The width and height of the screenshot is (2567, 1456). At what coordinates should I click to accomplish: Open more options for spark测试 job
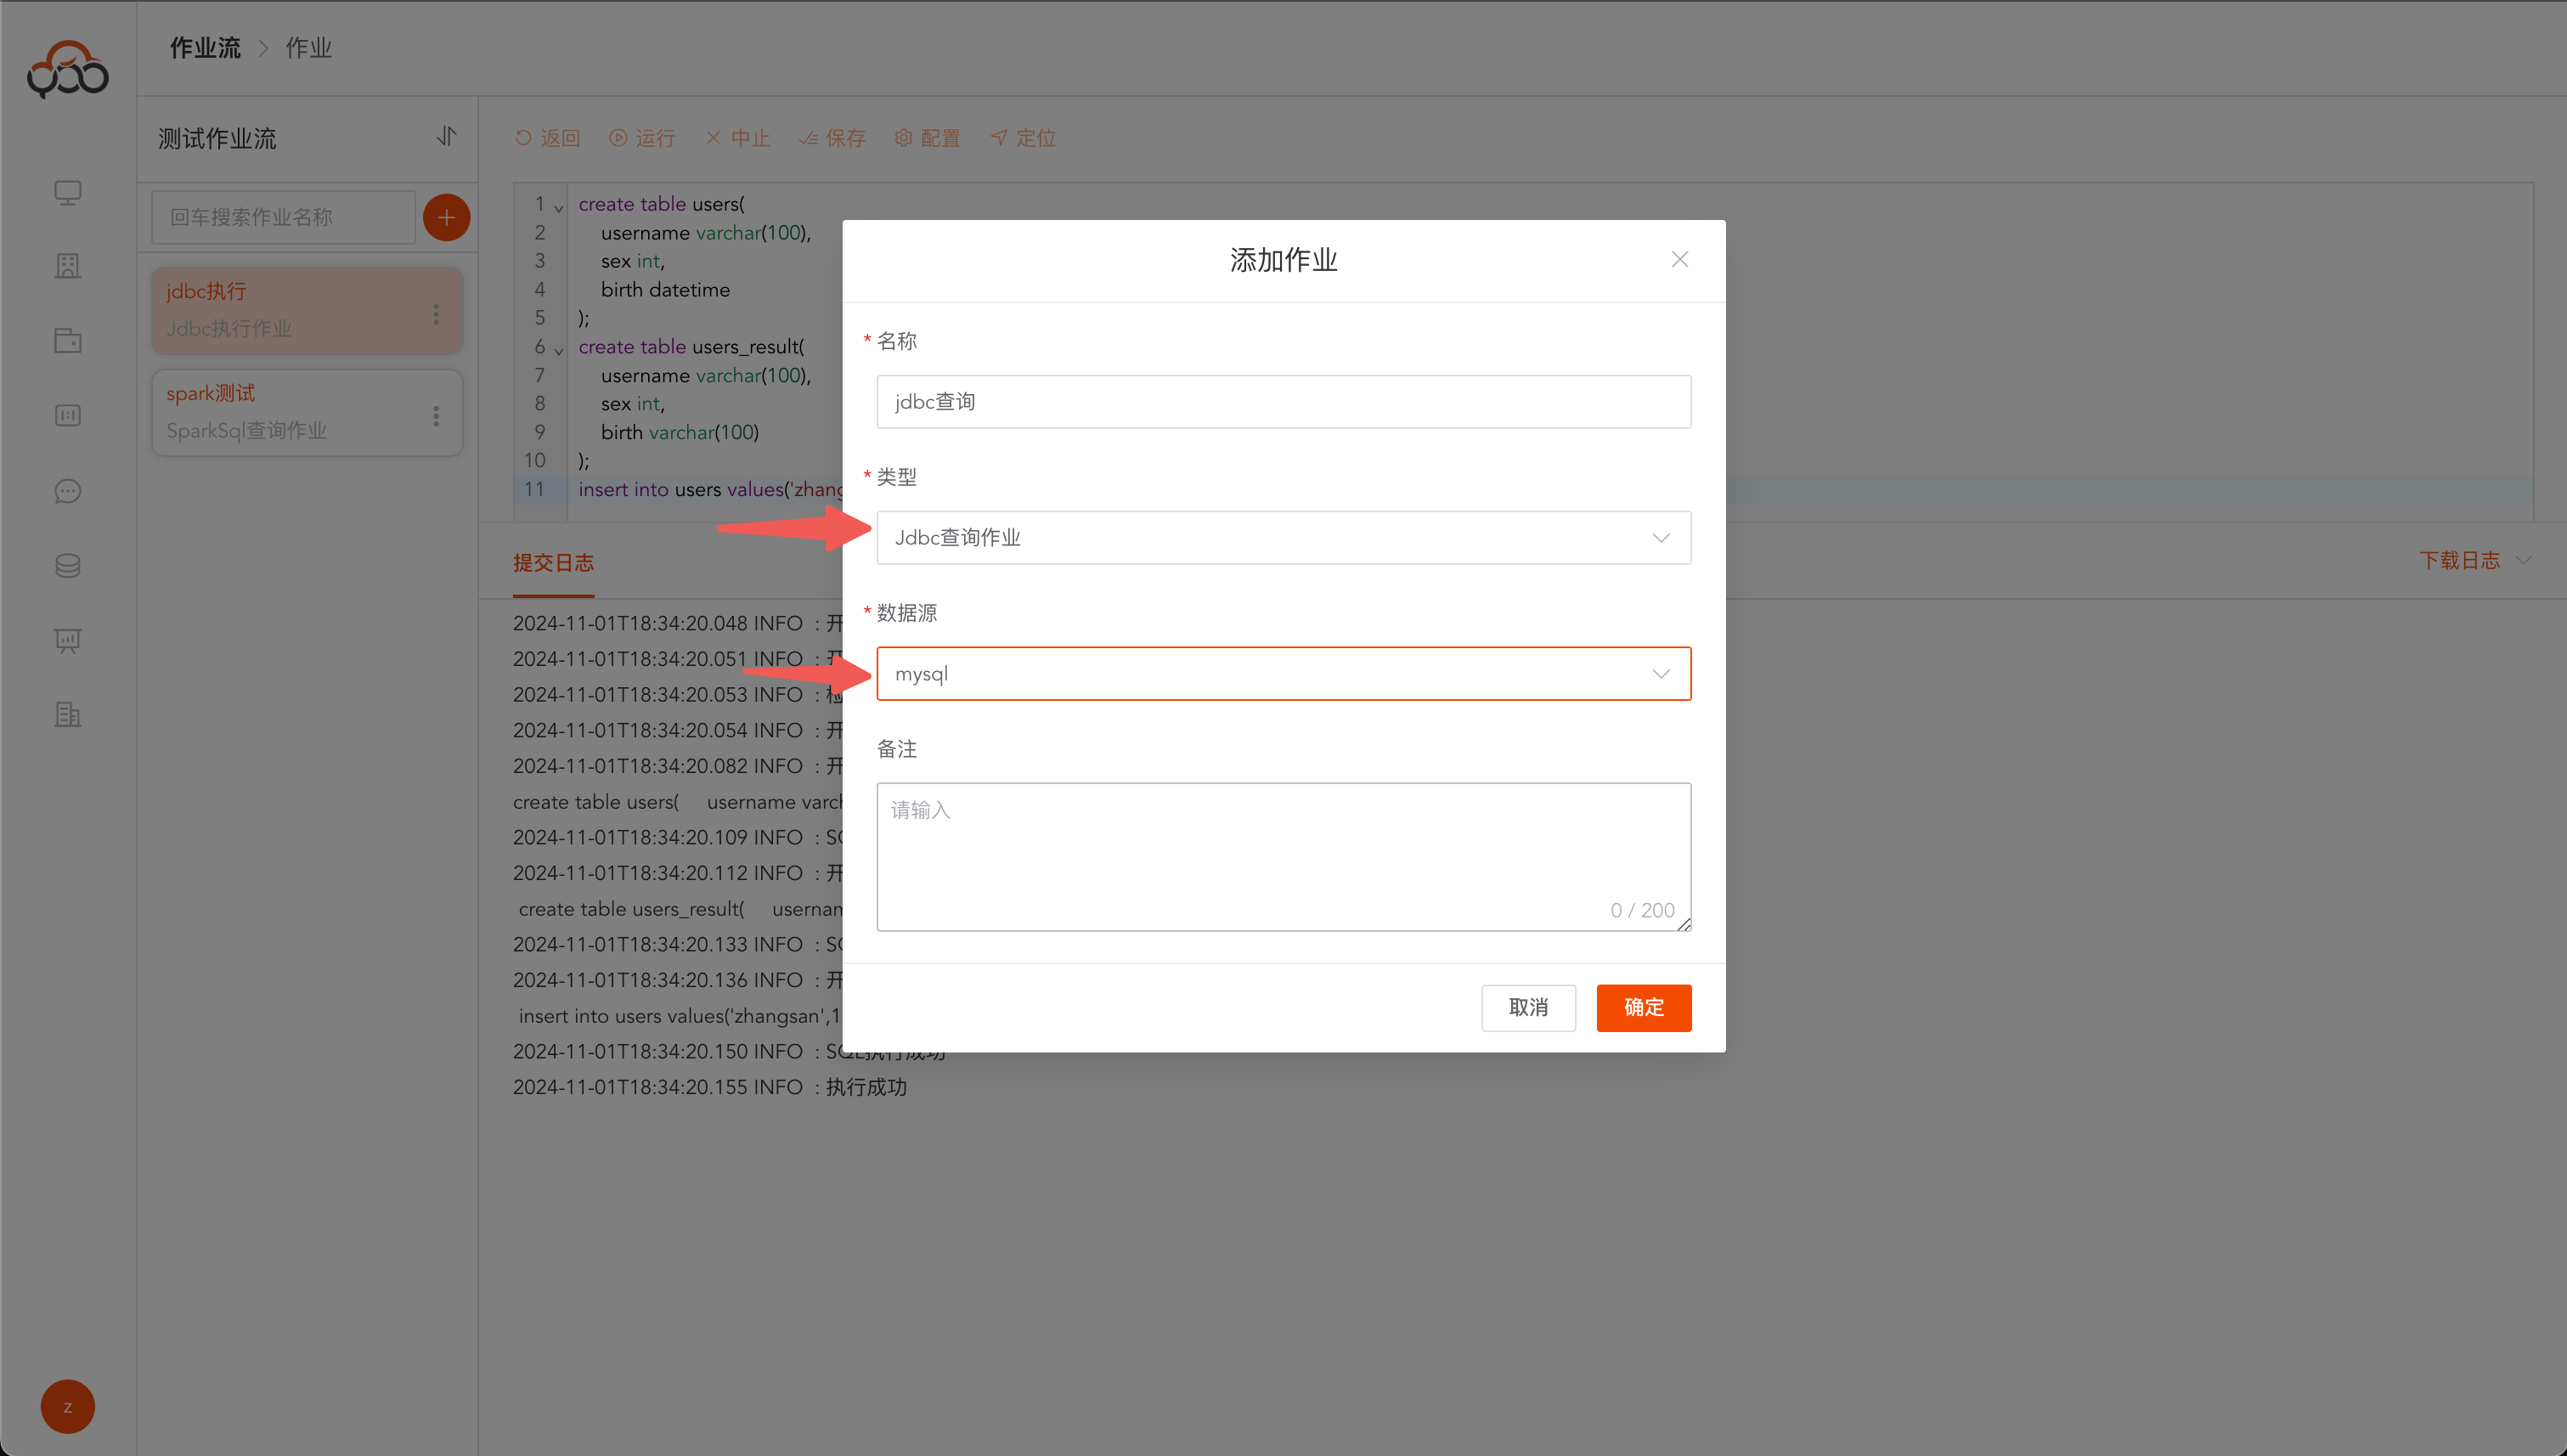pyautogui.click(x=436, y=416)
